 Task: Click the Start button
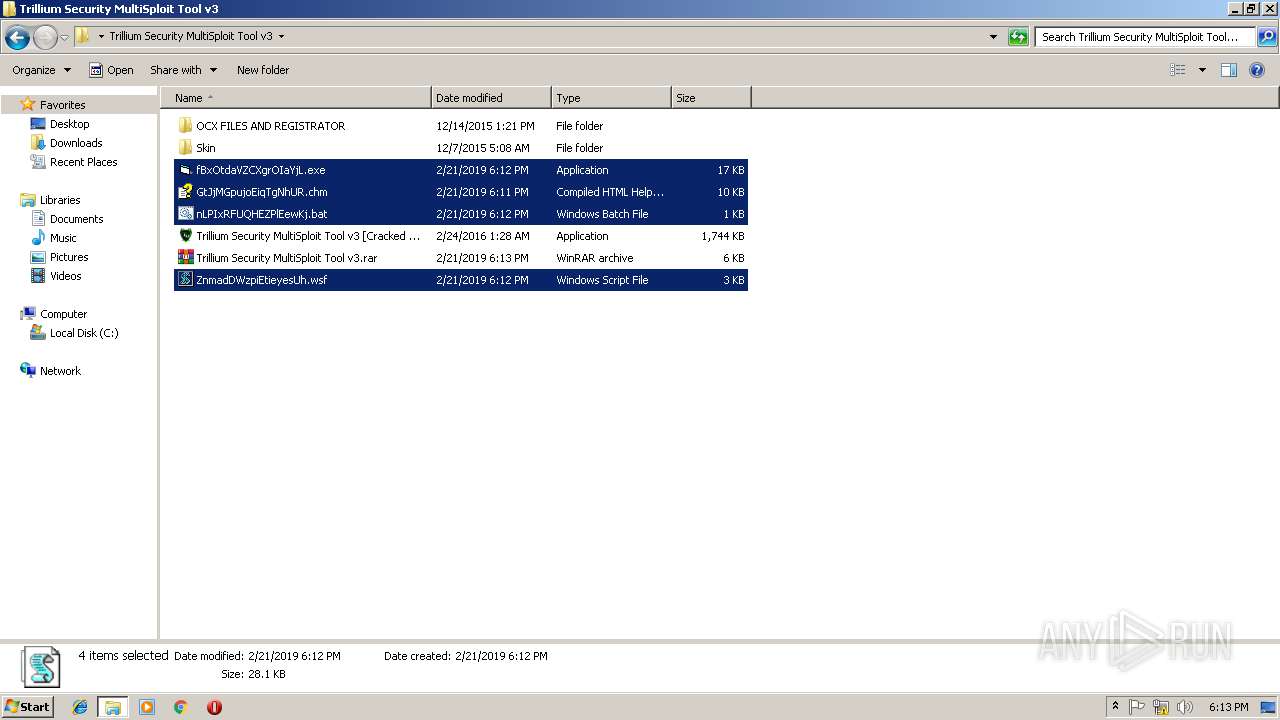pos(28,706)
